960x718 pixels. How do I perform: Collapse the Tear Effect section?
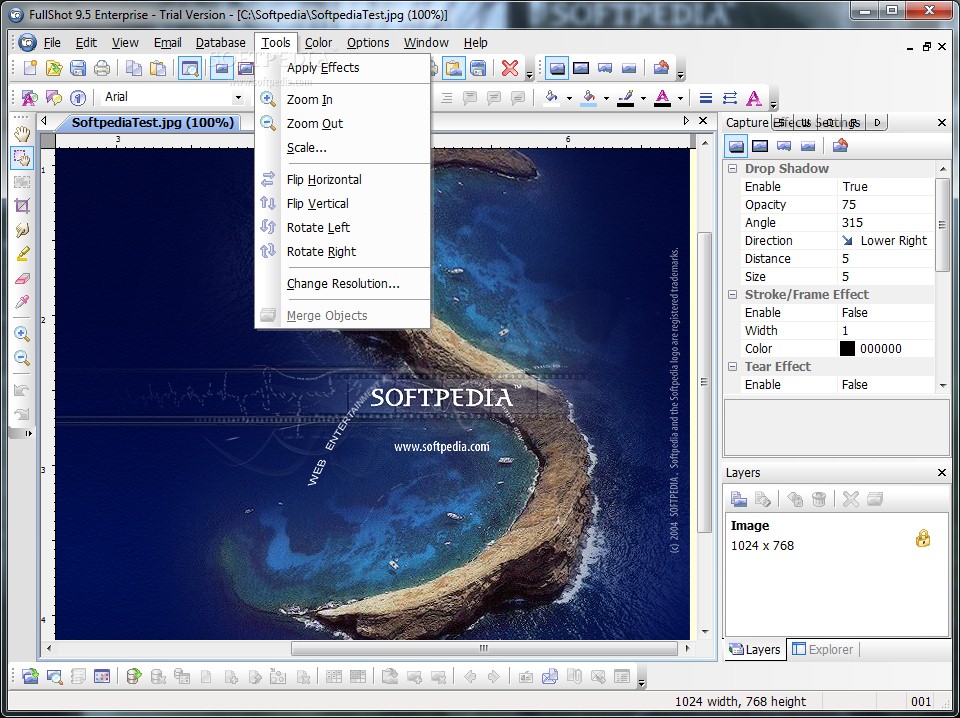point(732,367)
